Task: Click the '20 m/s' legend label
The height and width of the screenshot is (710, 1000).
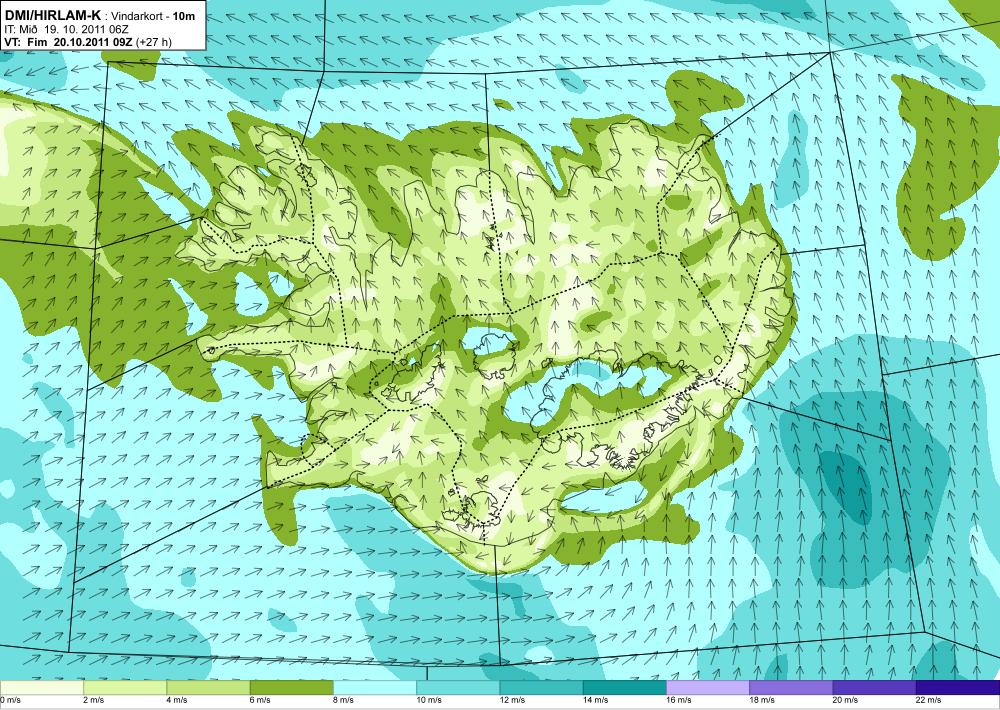Action: click(x=845, y=700)
